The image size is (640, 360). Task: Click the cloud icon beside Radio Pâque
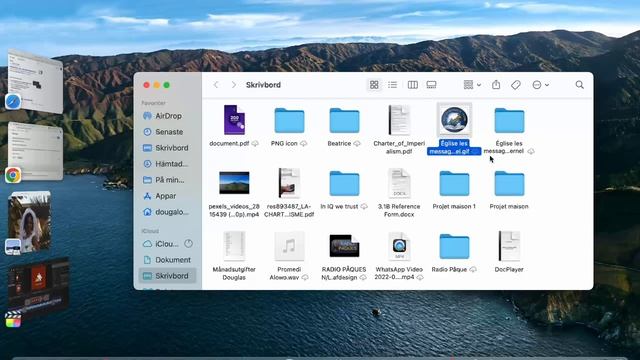coord(473,269)
